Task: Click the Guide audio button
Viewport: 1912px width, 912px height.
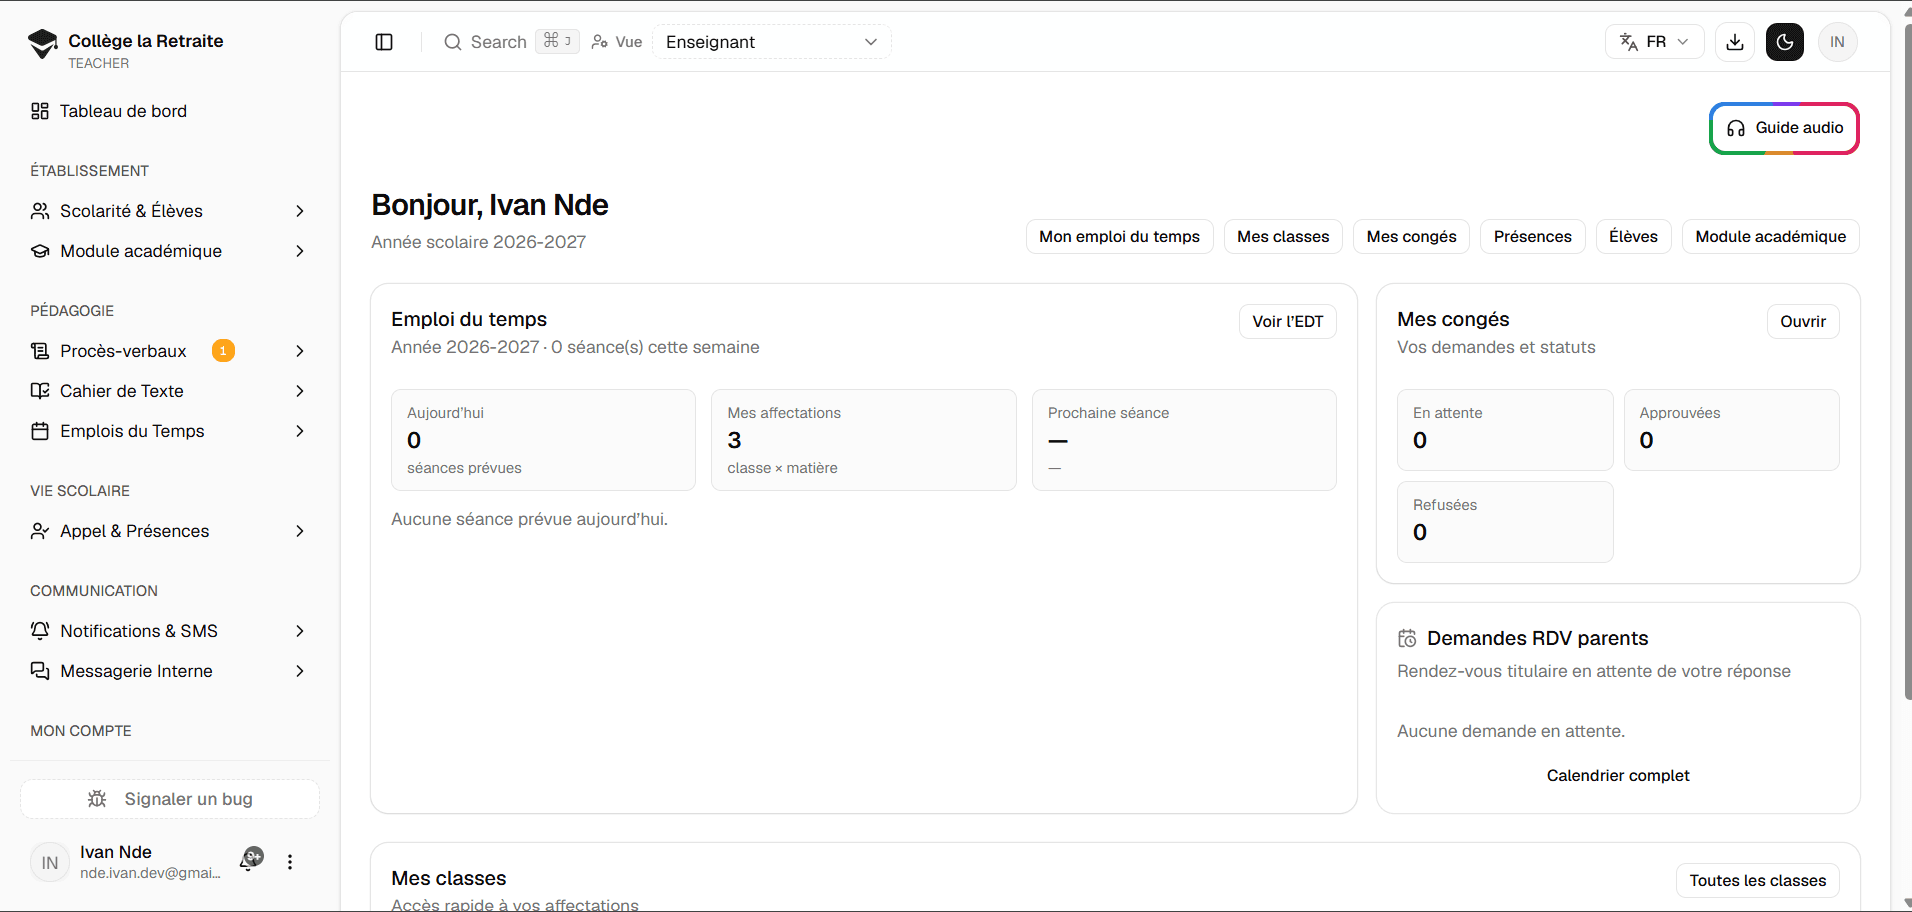Action: coord(1784,128)
